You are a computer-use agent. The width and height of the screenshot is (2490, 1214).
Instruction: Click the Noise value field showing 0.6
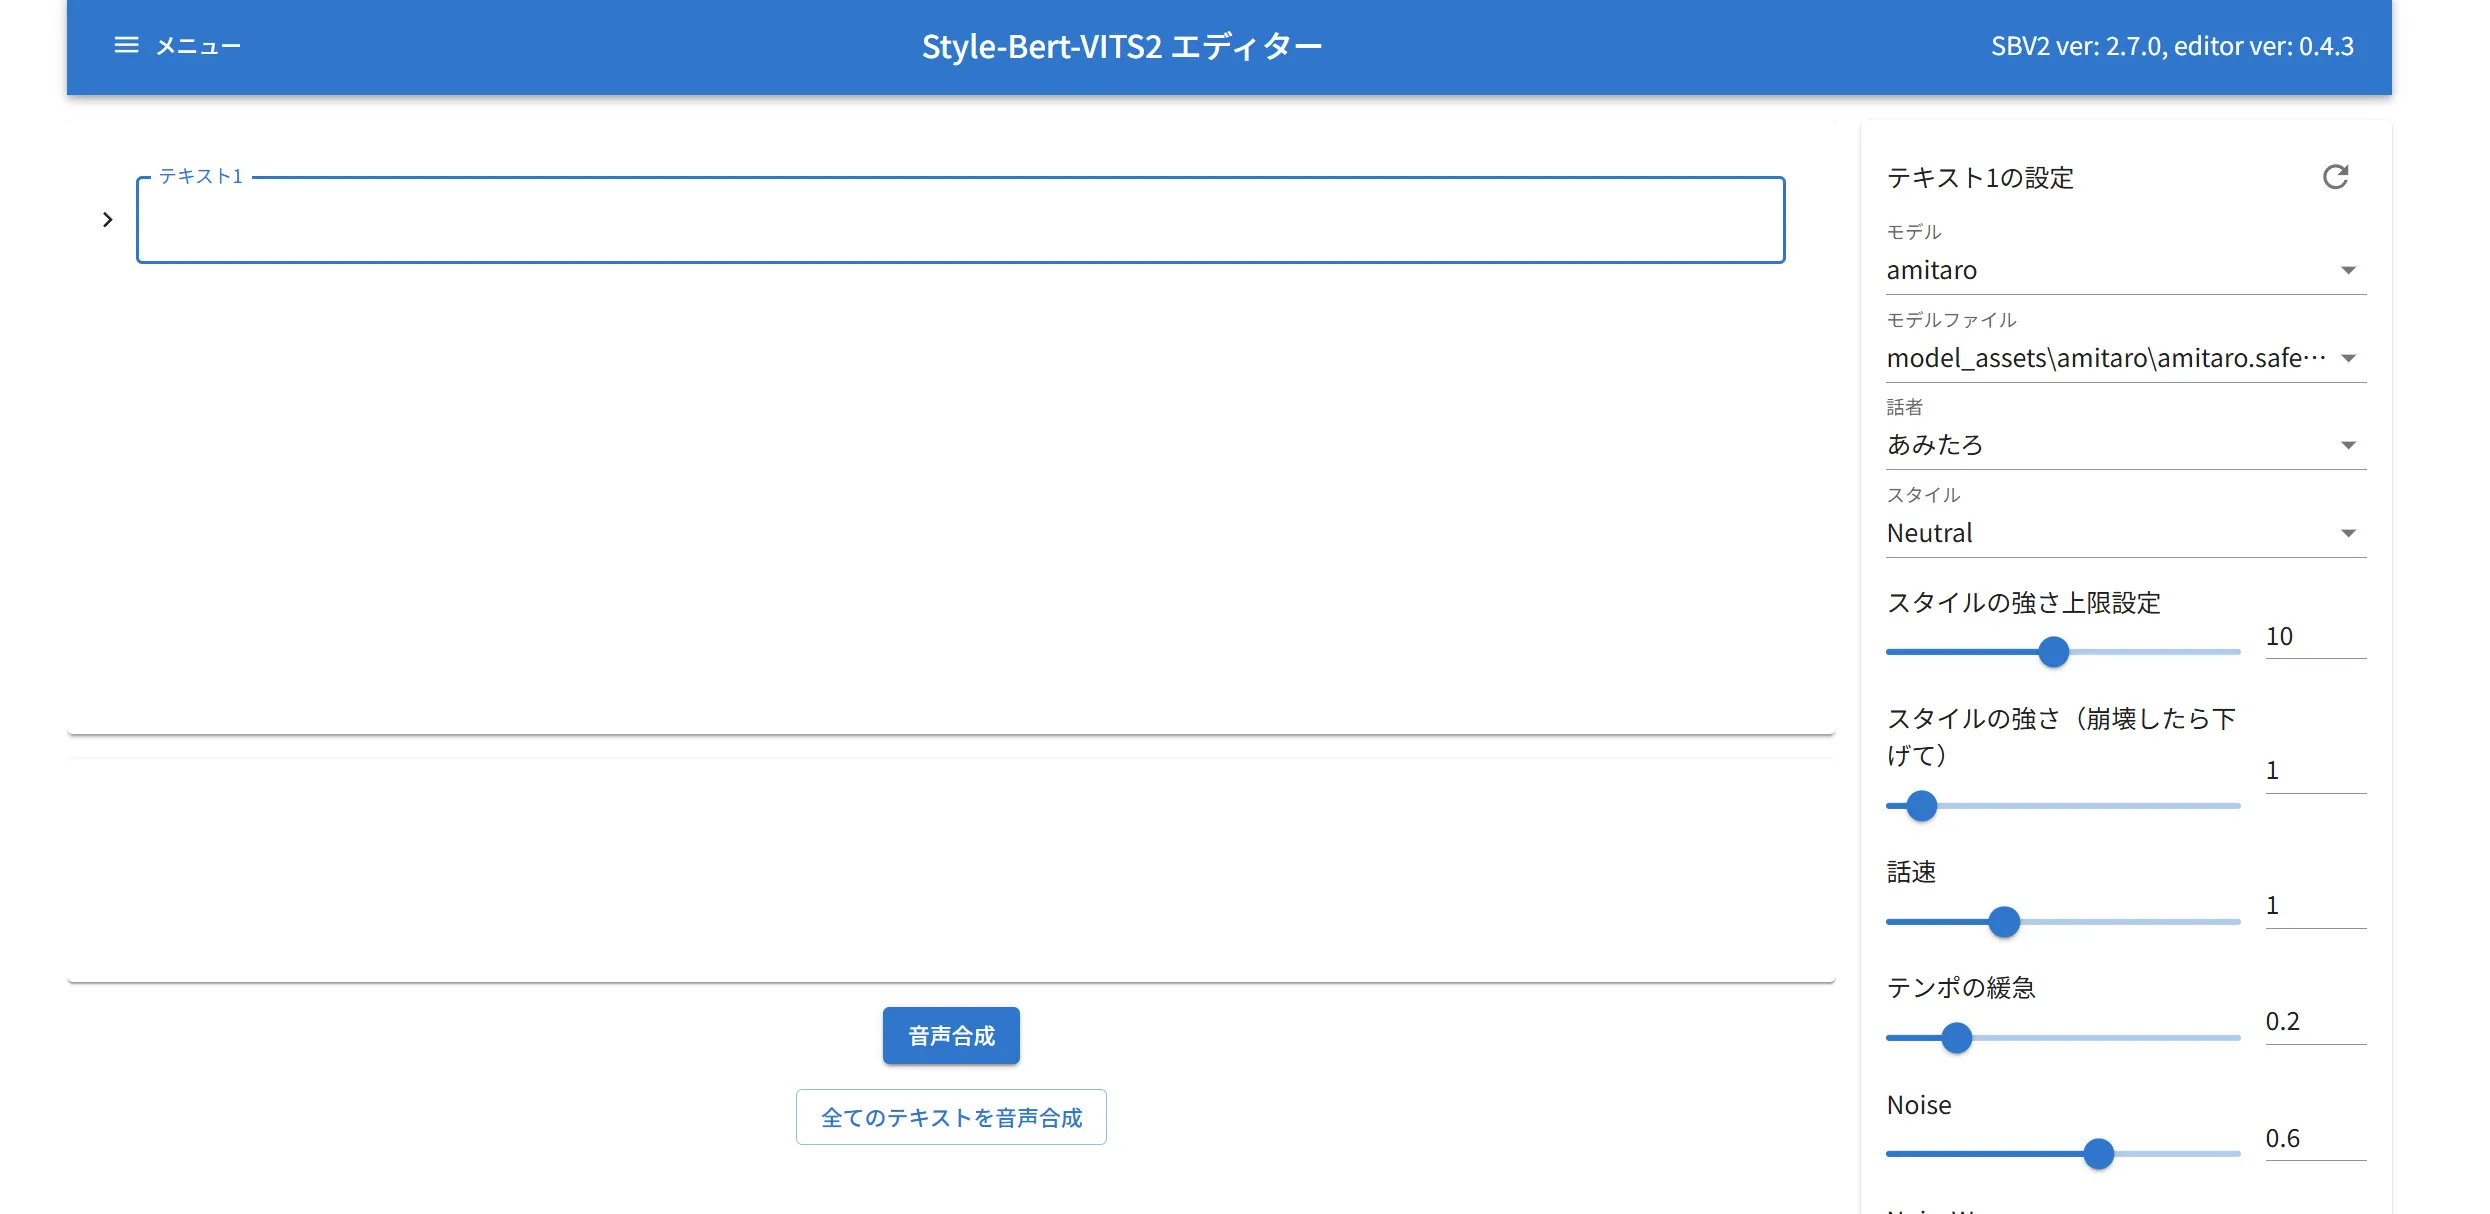2313,1139
